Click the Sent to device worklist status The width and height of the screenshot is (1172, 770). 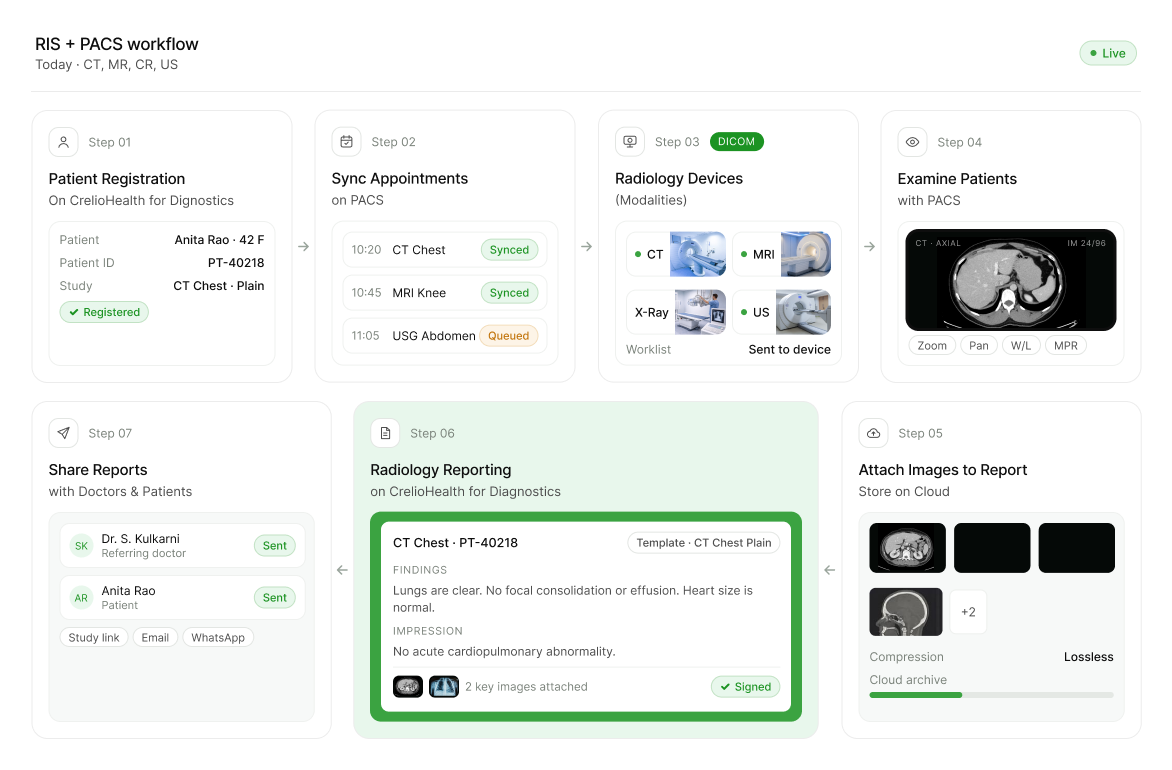pos(789,350)
